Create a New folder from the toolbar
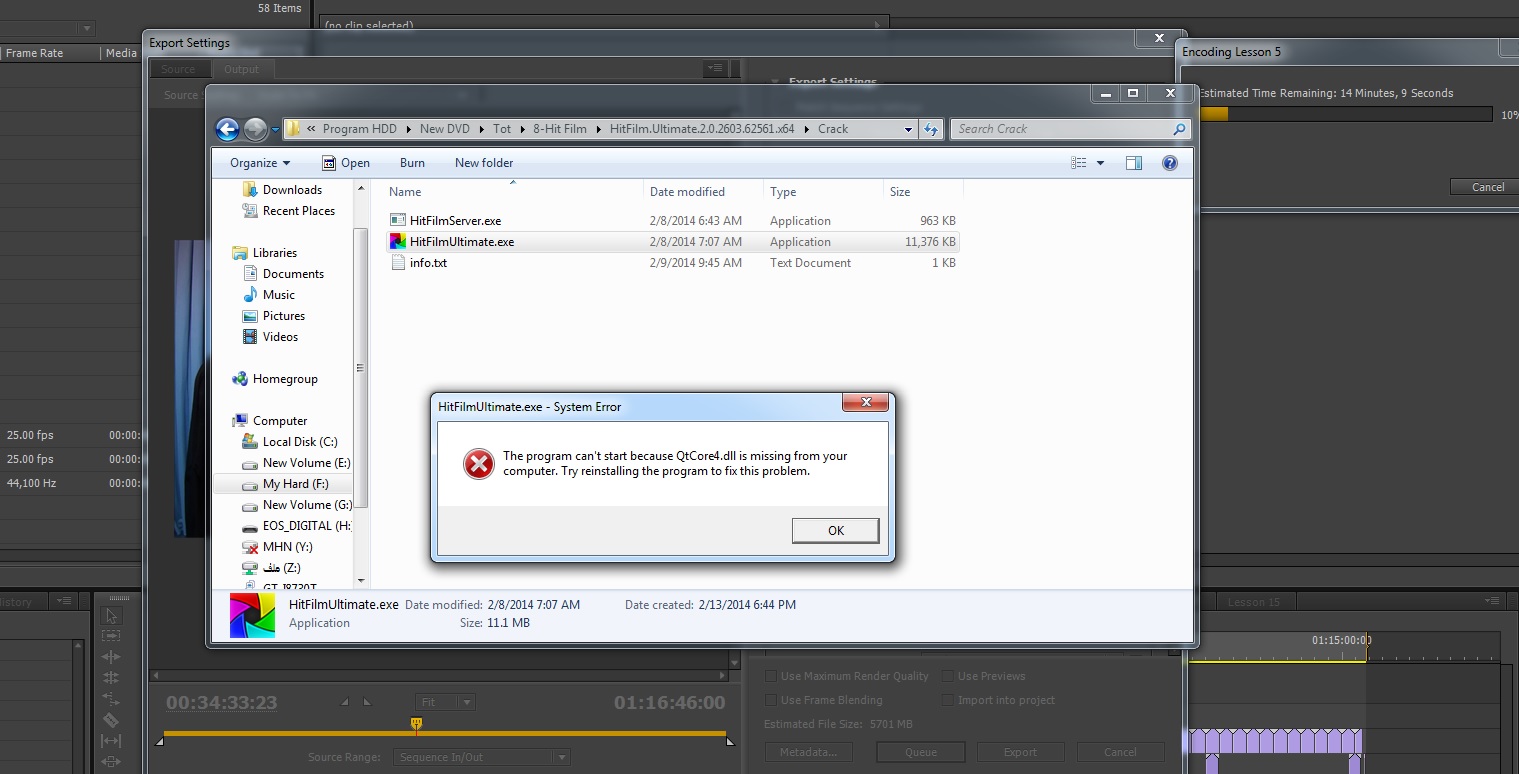 pos(484,163)
